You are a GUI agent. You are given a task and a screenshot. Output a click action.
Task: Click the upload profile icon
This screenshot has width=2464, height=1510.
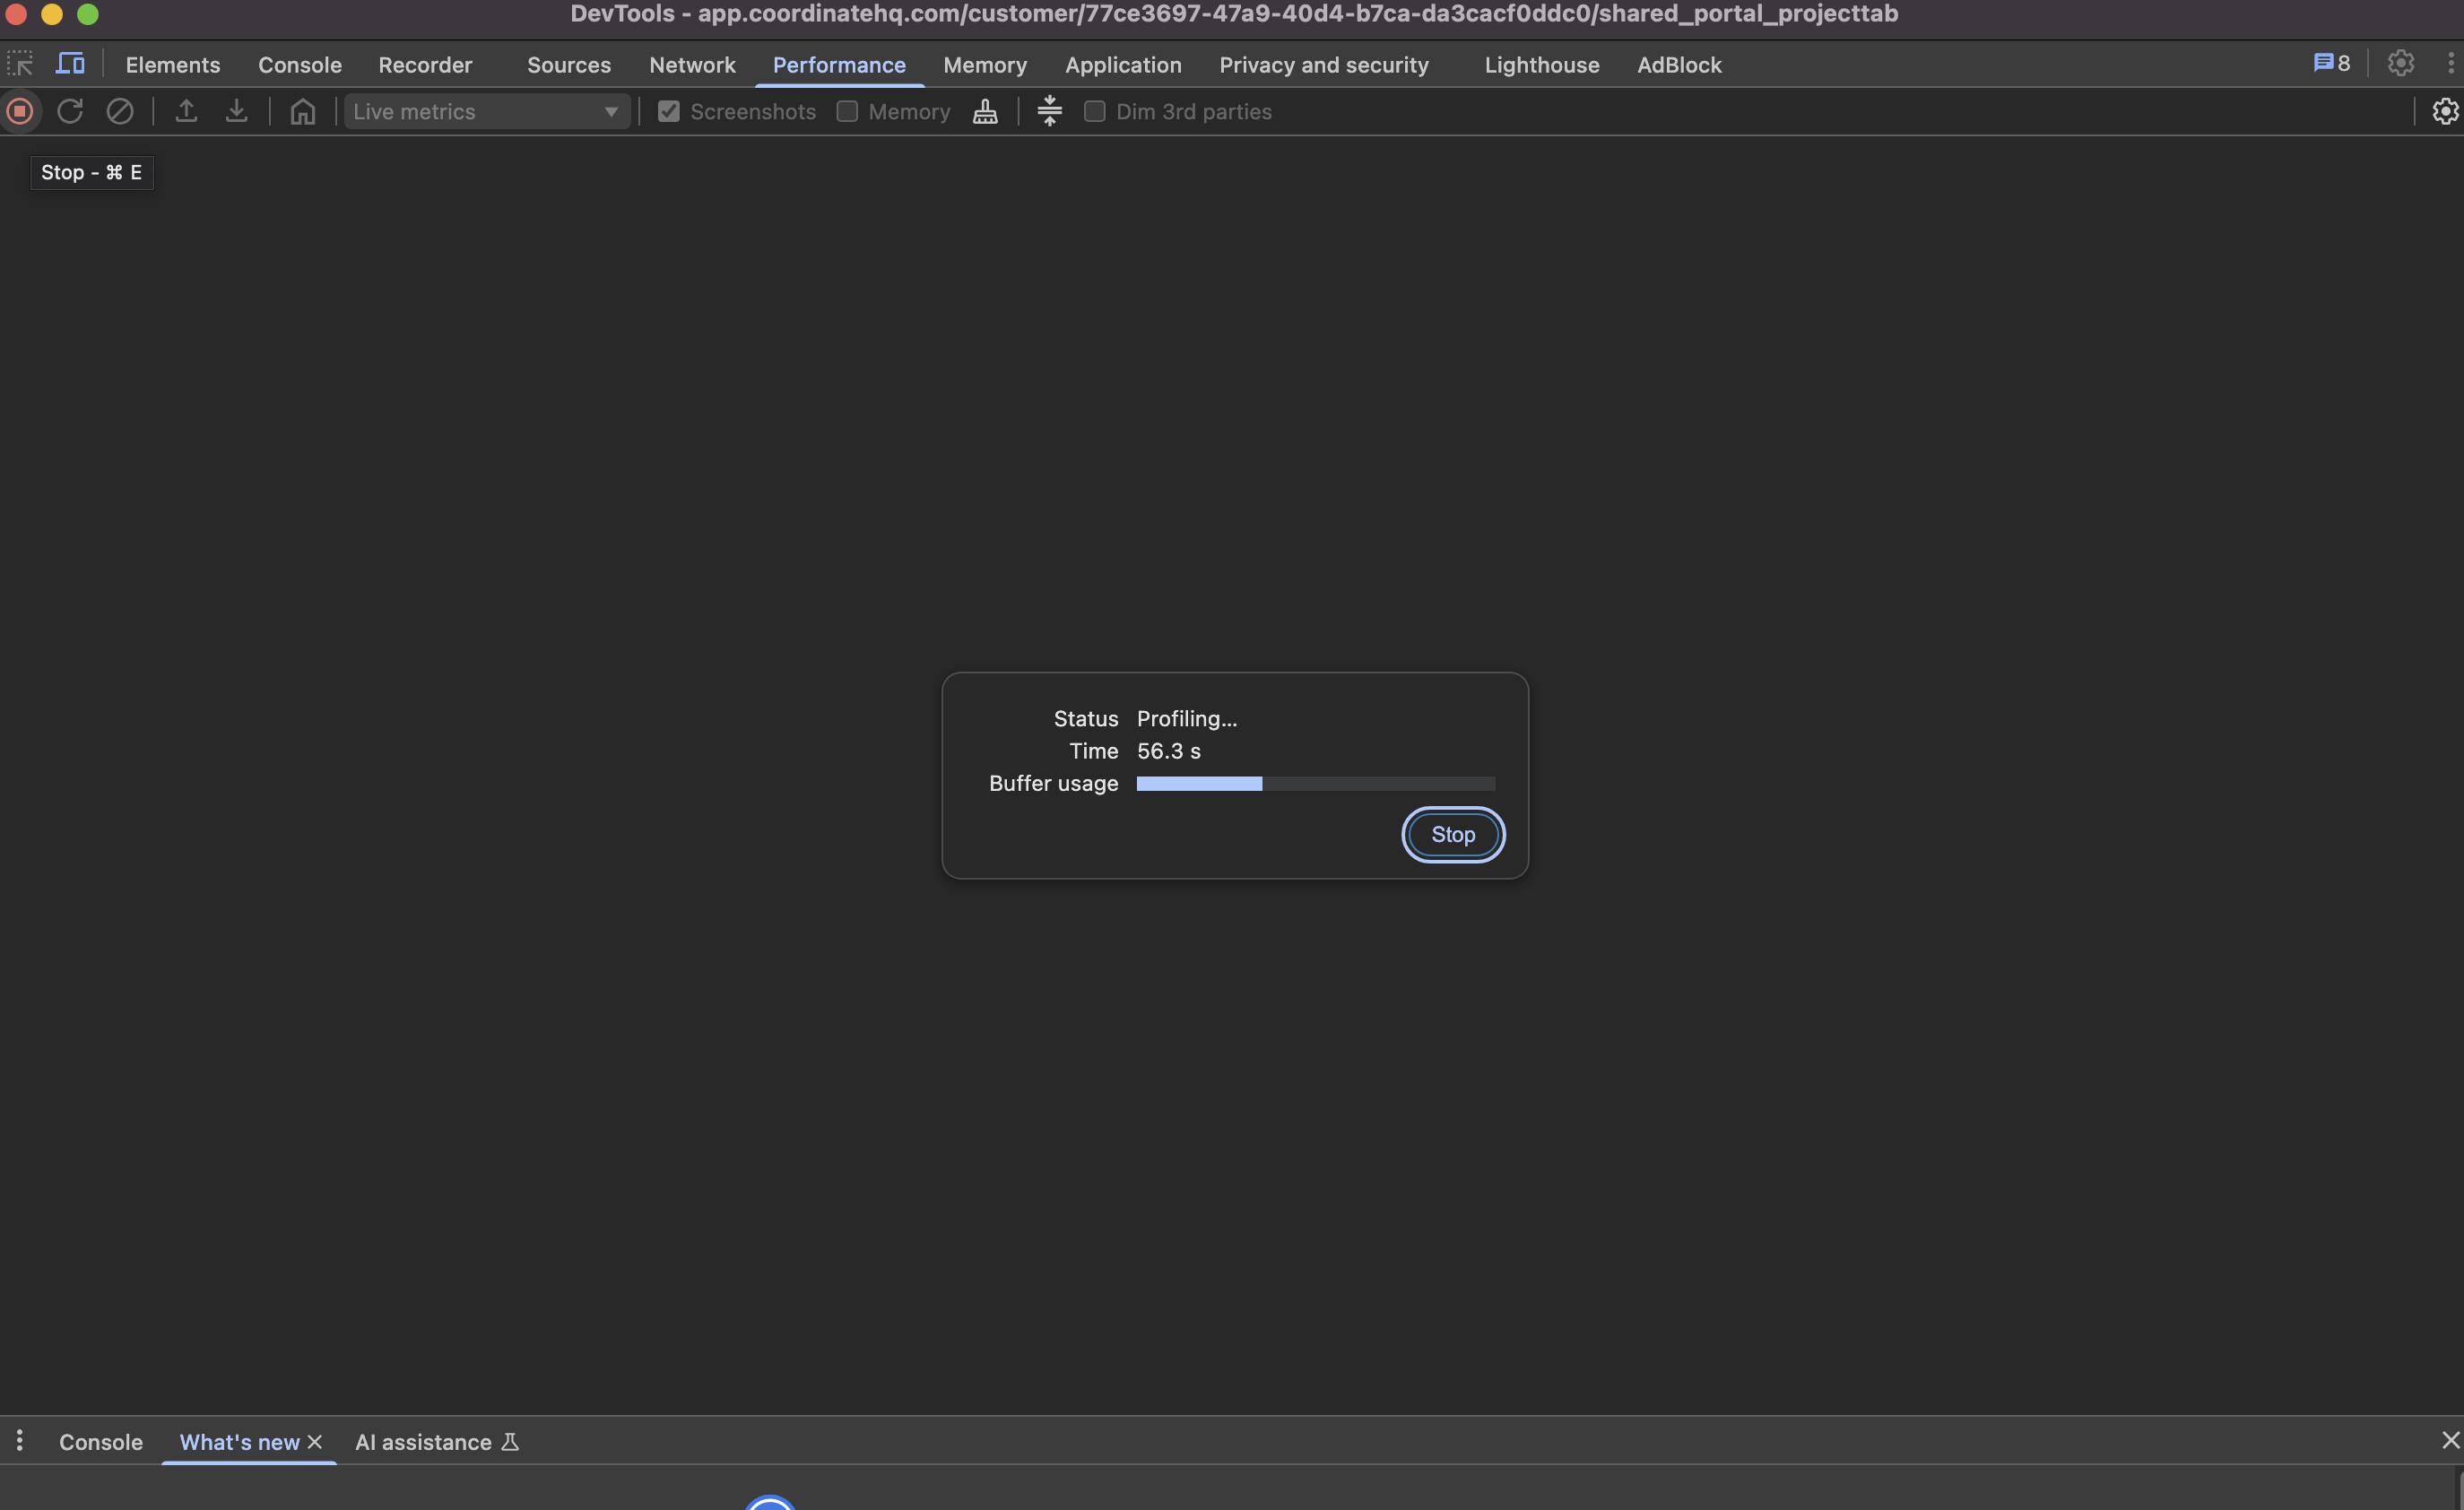click(x=186, y=111)
